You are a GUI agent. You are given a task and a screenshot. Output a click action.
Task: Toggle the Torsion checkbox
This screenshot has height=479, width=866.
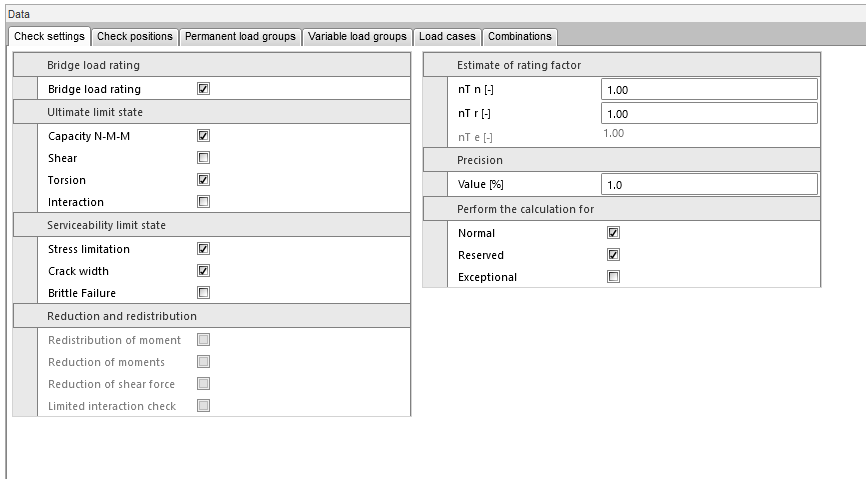[x=204, y=180]
